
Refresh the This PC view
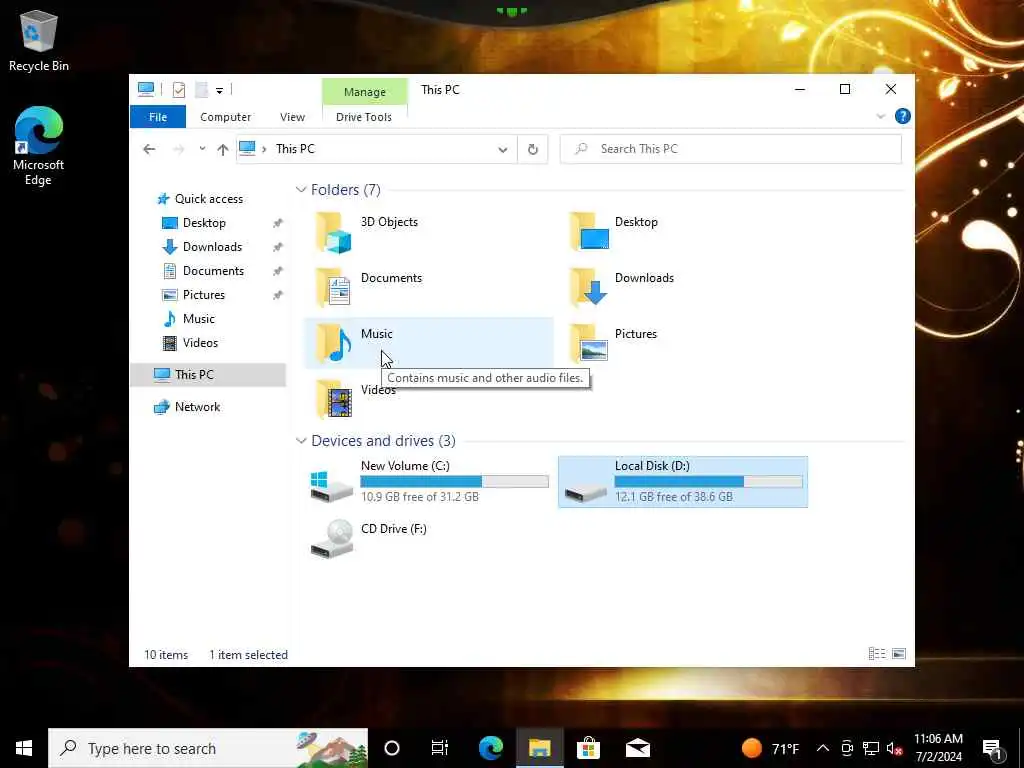click(x=533, y=150)
